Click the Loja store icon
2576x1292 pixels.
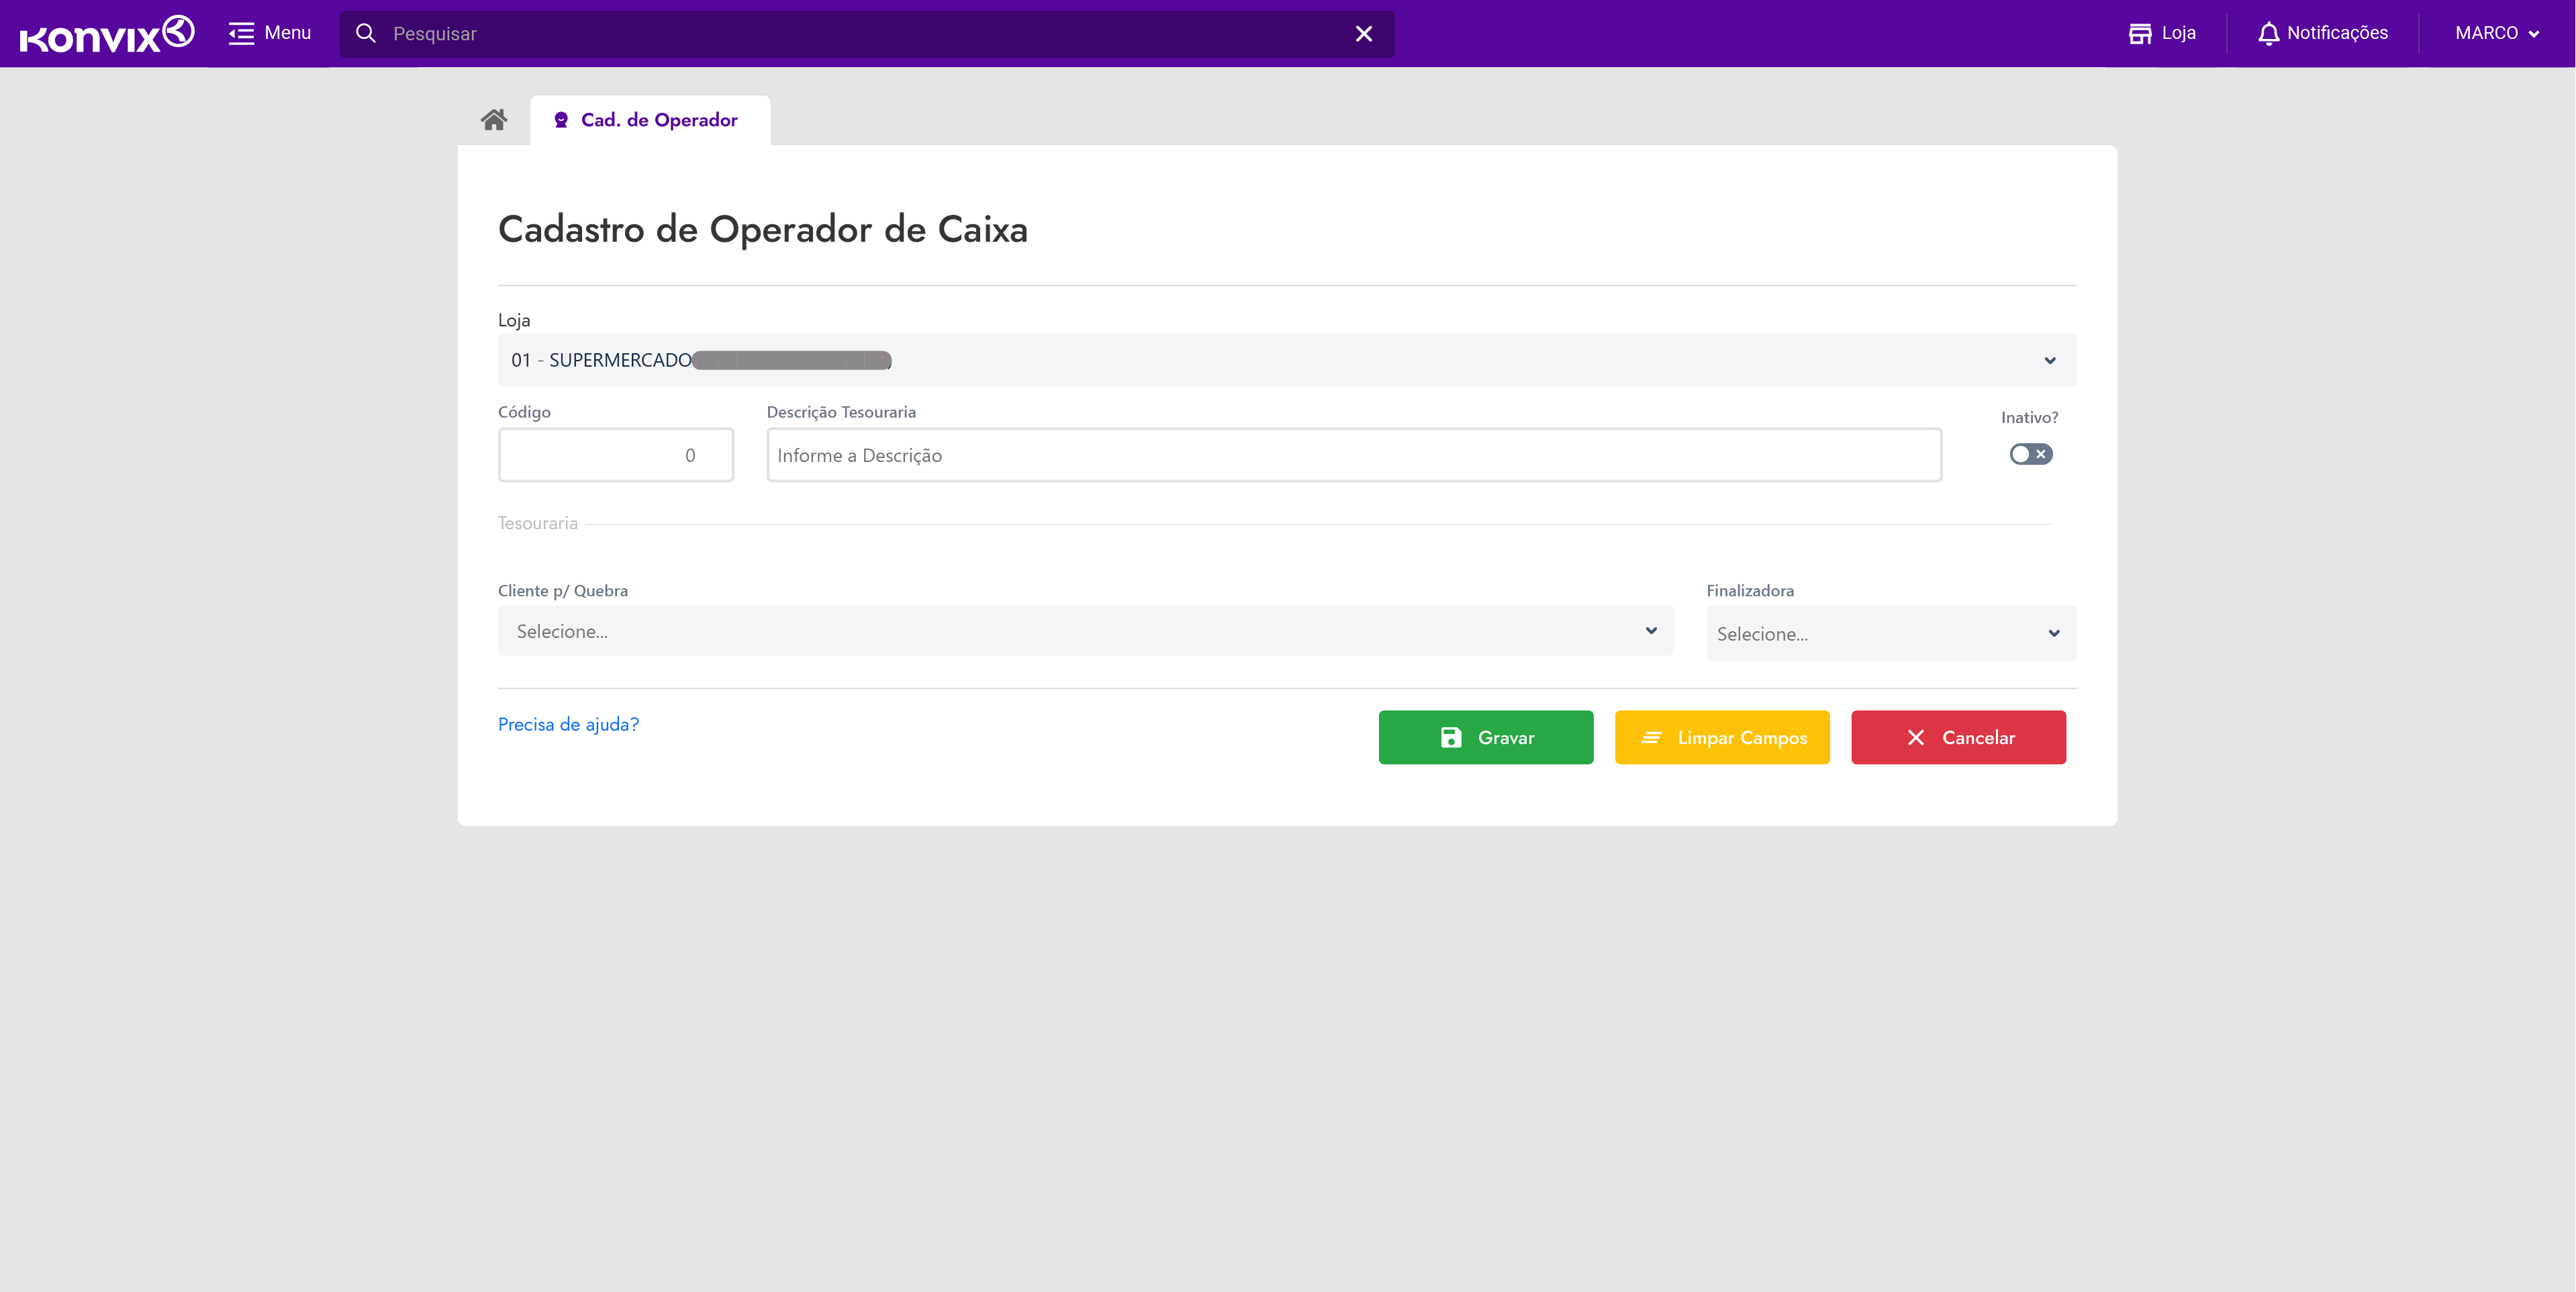point(2140,34)
